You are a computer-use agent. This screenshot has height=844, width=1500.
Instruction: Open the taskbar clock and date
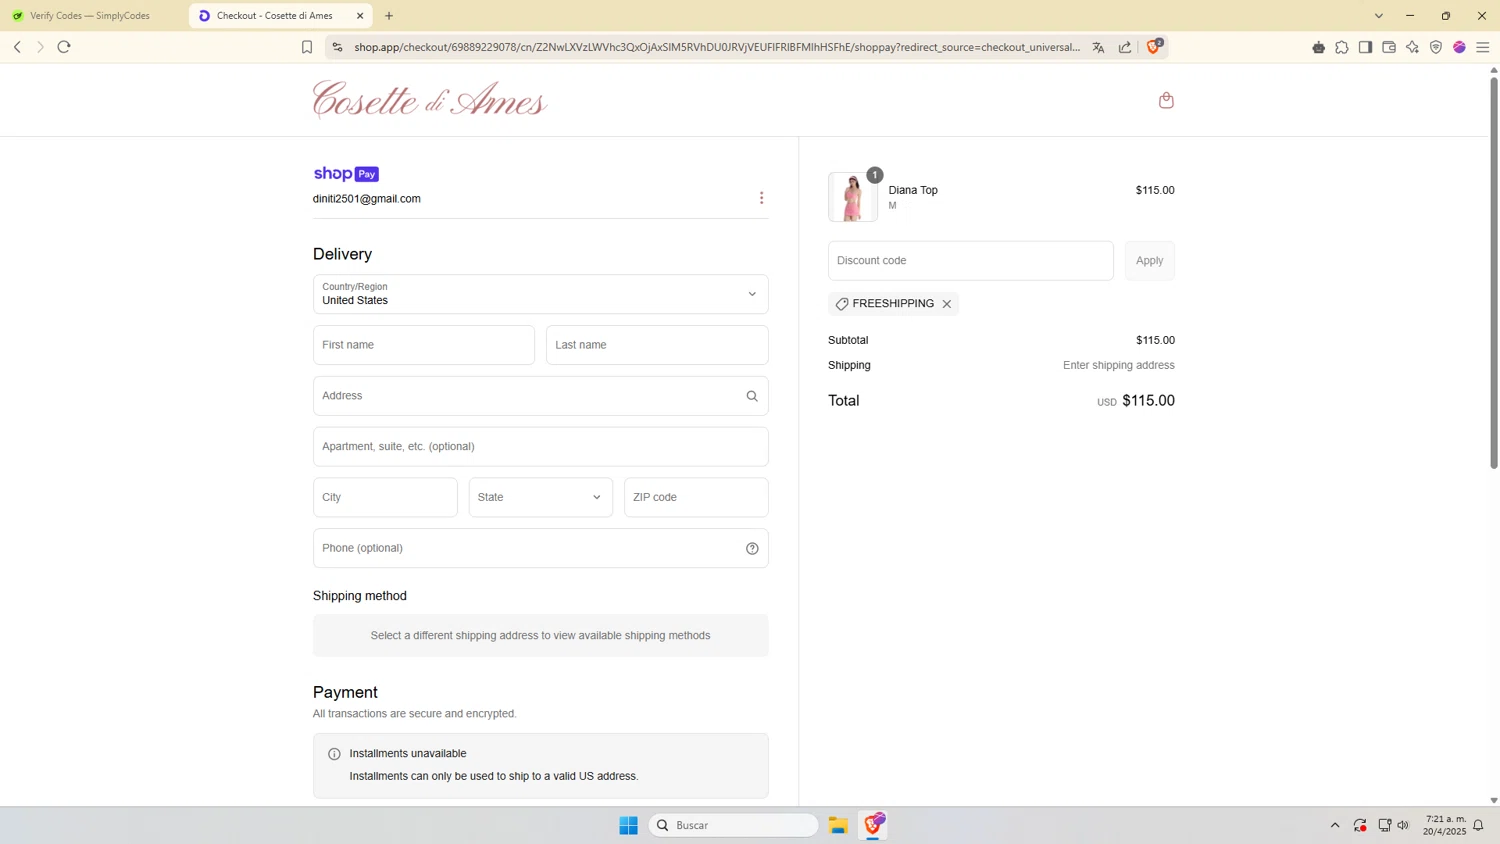[x=1445, y=825]
